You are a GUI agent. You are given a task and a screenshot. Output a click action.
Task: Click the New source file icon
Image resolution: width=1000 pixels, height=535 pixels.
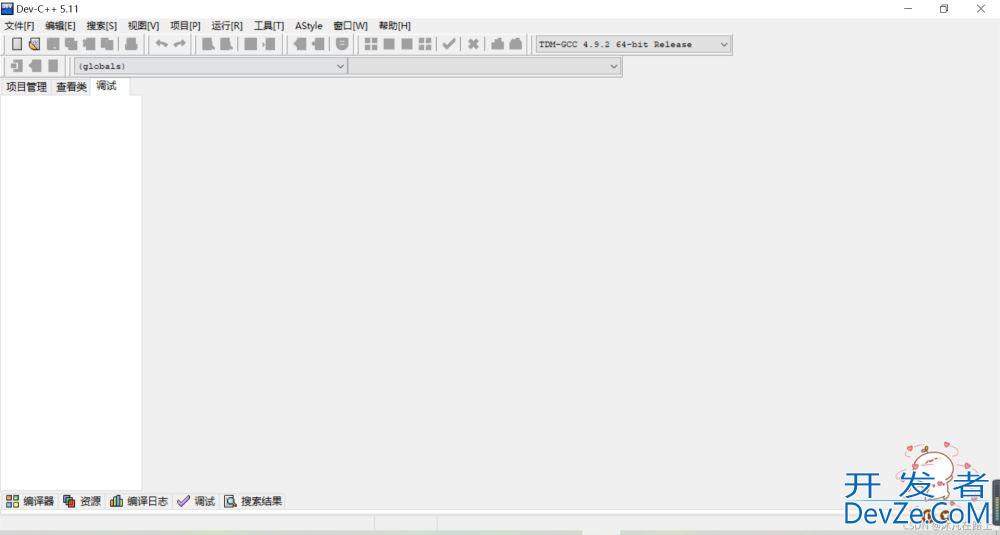tap(17, 44)
